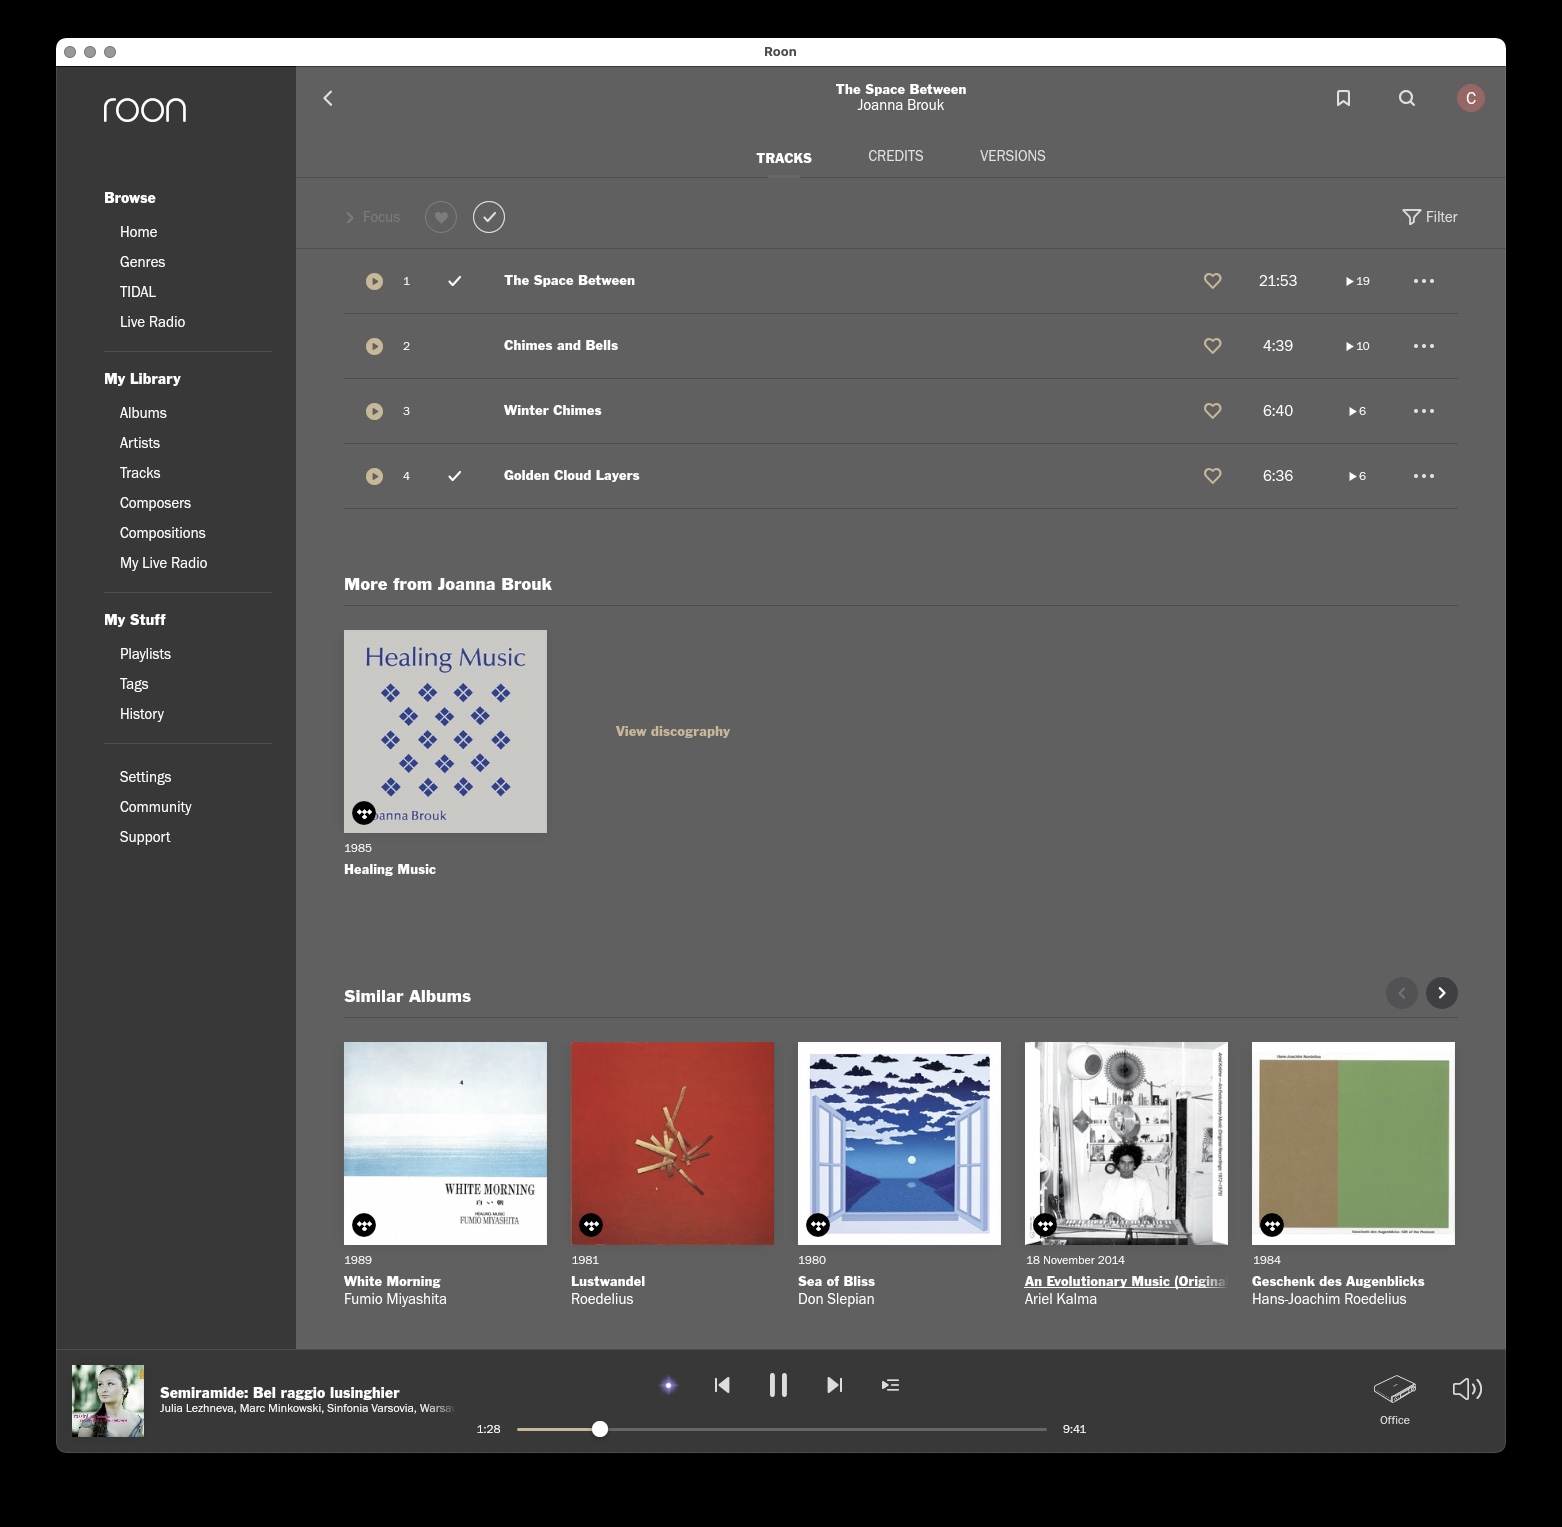
Task: Open Support in the sidebar
Action: (x=145, y=837)
